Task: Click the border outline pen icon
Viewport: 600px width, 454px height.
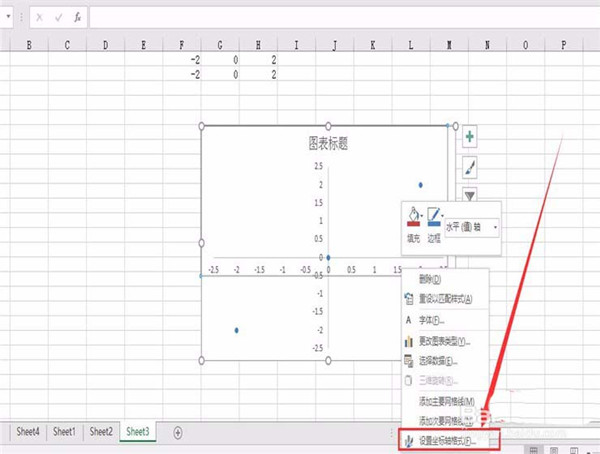Action: [x=436, y=215]
